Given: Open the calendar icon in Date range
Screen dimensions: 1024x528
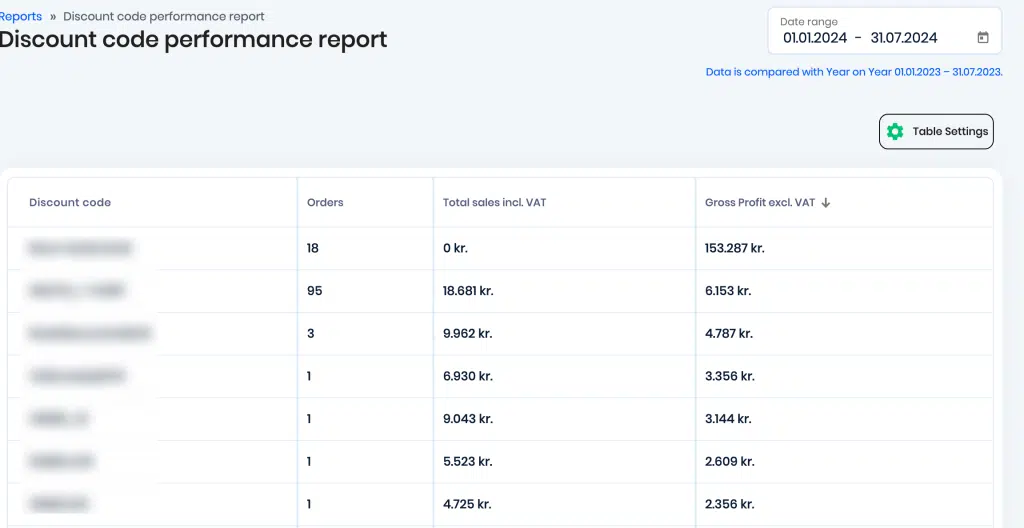Looking at the screenshot, I should tap(983, 38).
